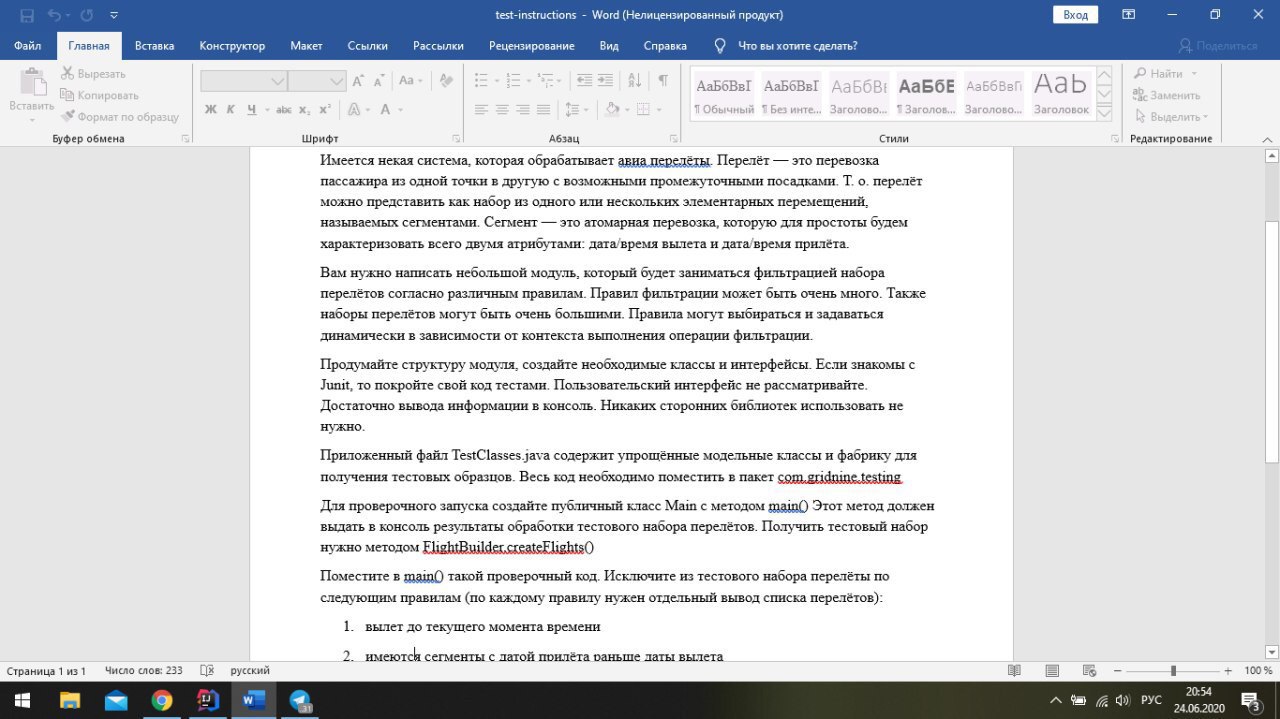Image resolution: width=1280 pixels, height=719 pixels.
Task: Increase paragraph indent
Action: (x=607, y=81)
